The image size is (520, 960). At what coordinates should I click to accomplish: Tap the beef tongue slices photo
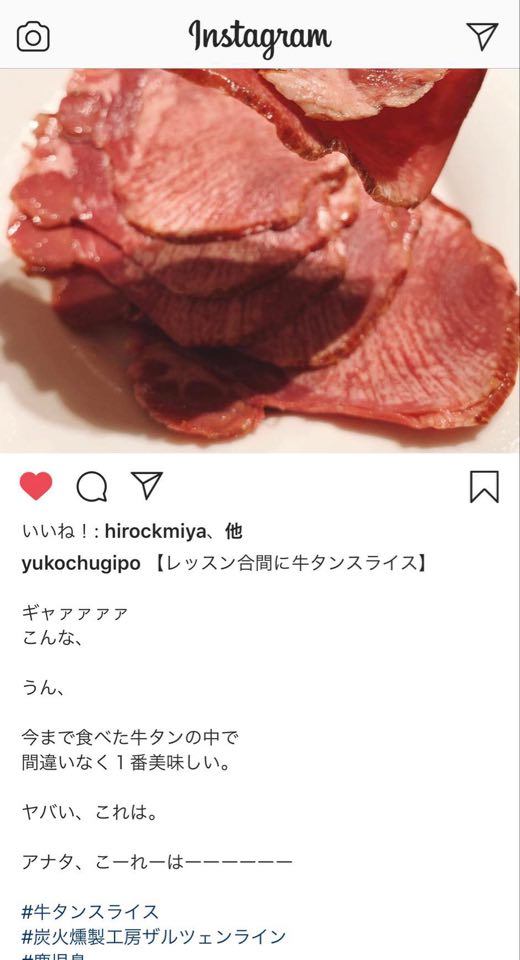click(x=260, y=260)
